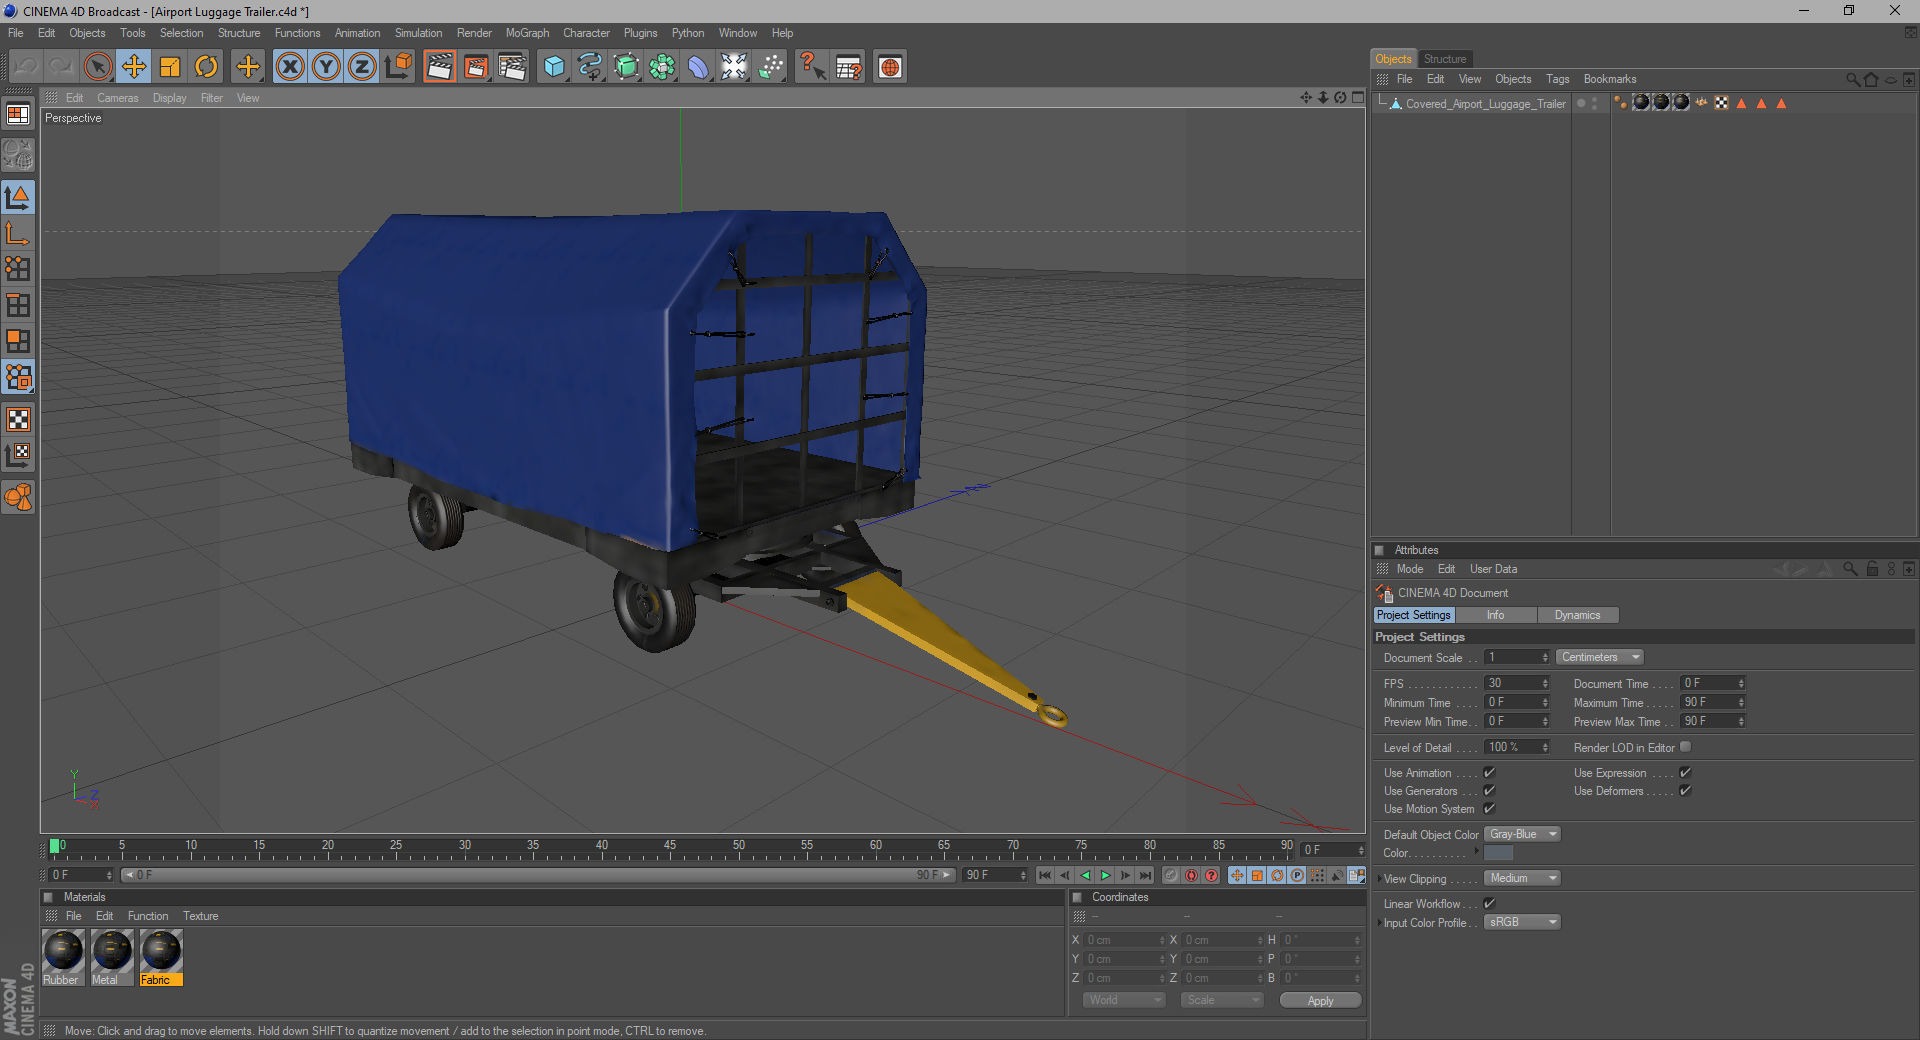Open View Clipping Medium dropdown

pos(1521,878)
